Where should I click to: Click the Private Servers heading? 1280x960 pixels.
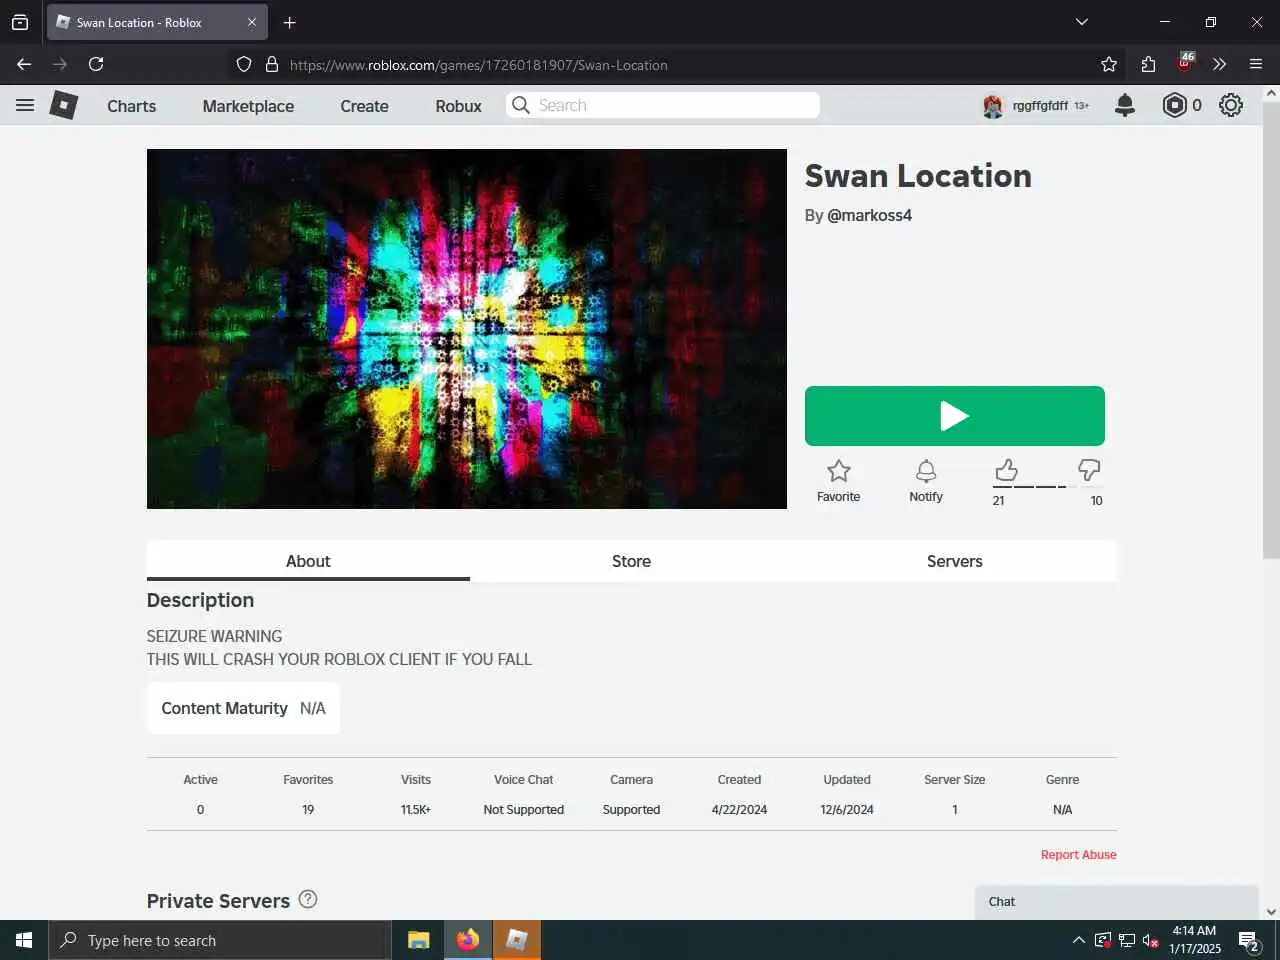(x=218, y=901)
